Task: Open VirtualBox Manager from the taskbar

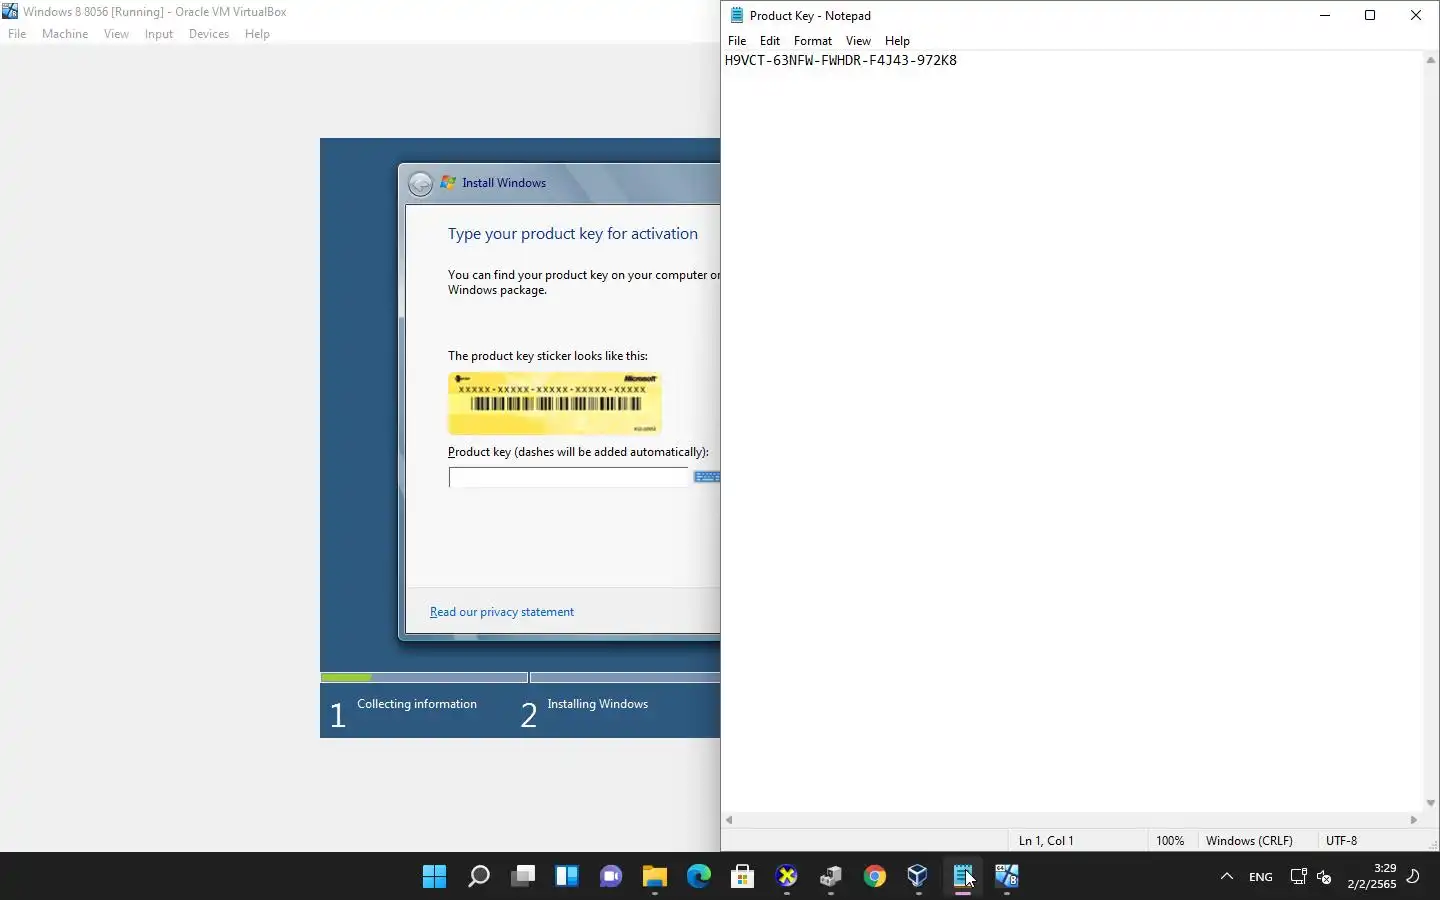Action: click(x=918, y=877)
